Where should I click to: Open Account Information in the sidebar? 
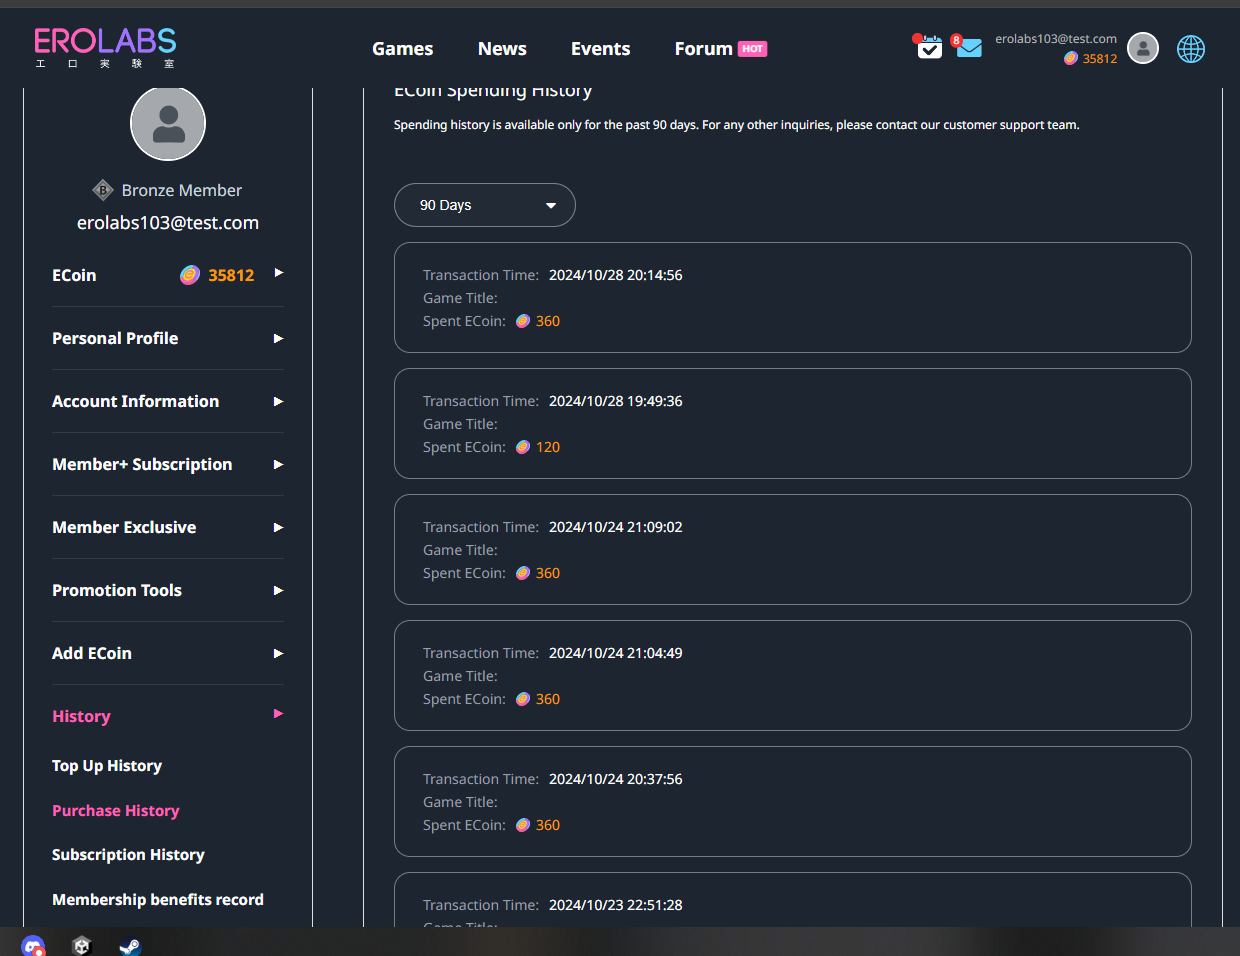coord(135,401)
